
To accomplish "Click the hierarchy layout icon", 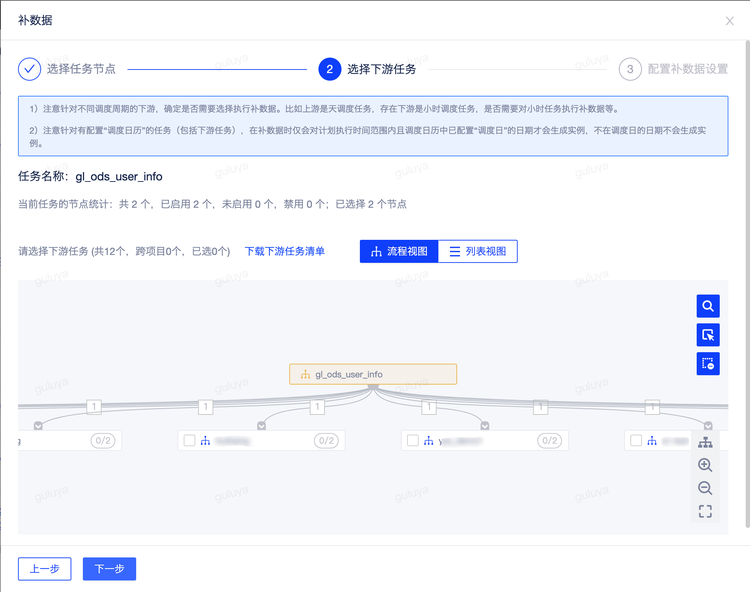I will click(x=705, y=442).
